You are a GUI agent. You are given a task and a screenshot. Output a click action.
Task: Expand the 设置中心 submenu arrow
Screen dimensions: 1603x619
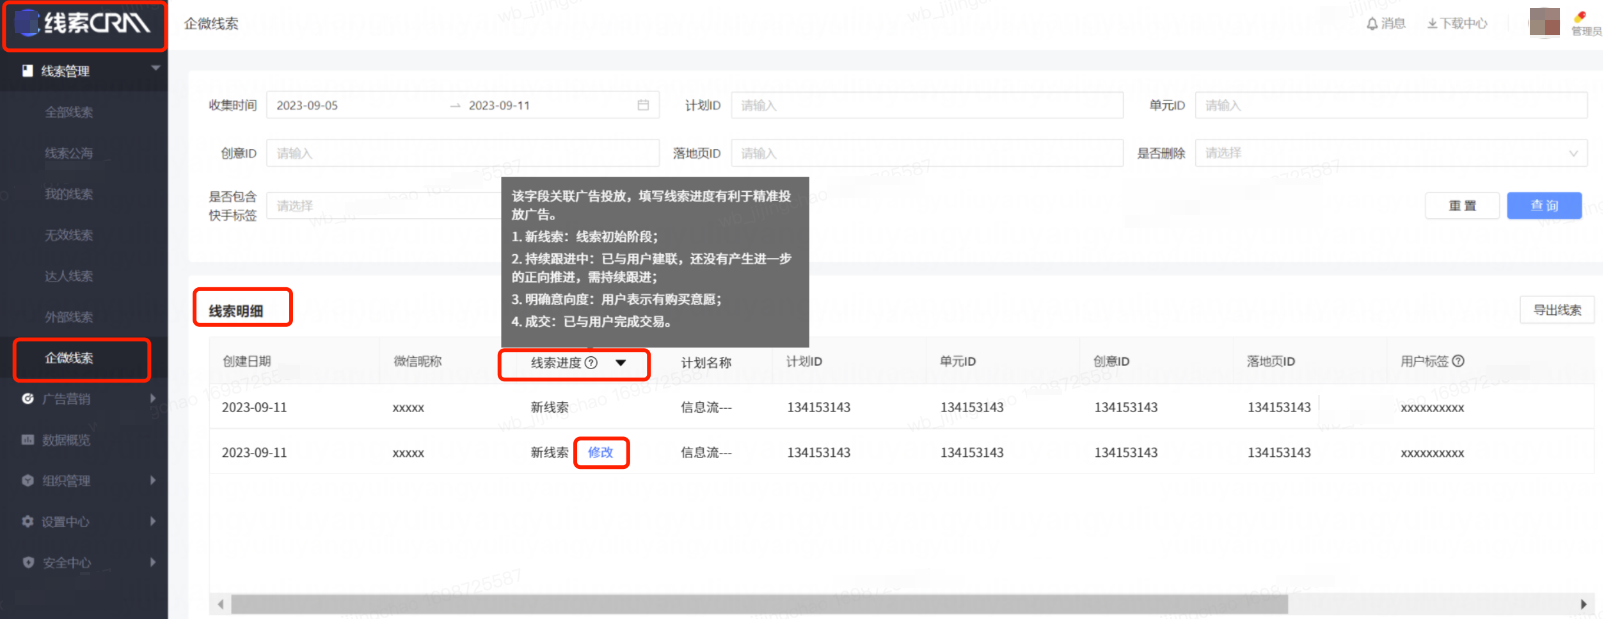pos(153,521)
